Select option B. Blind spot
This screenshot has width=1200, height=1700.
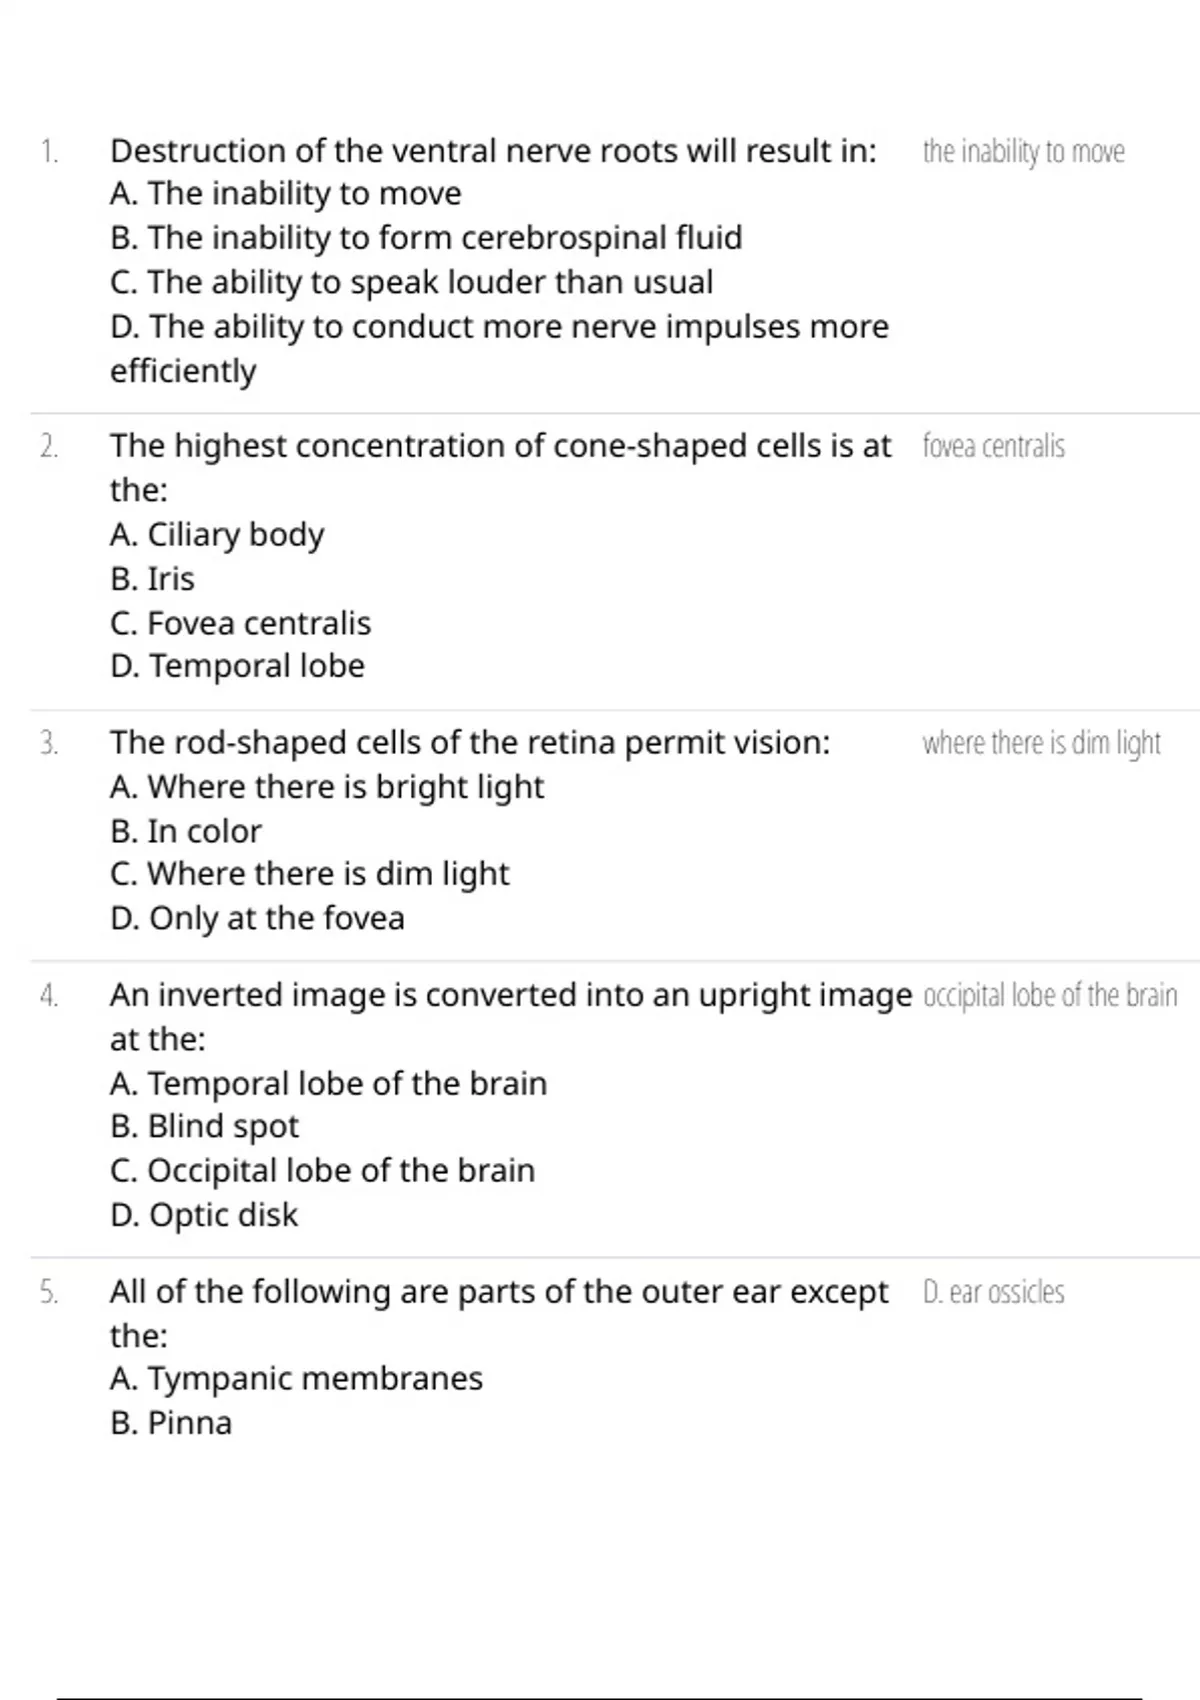205,1126
